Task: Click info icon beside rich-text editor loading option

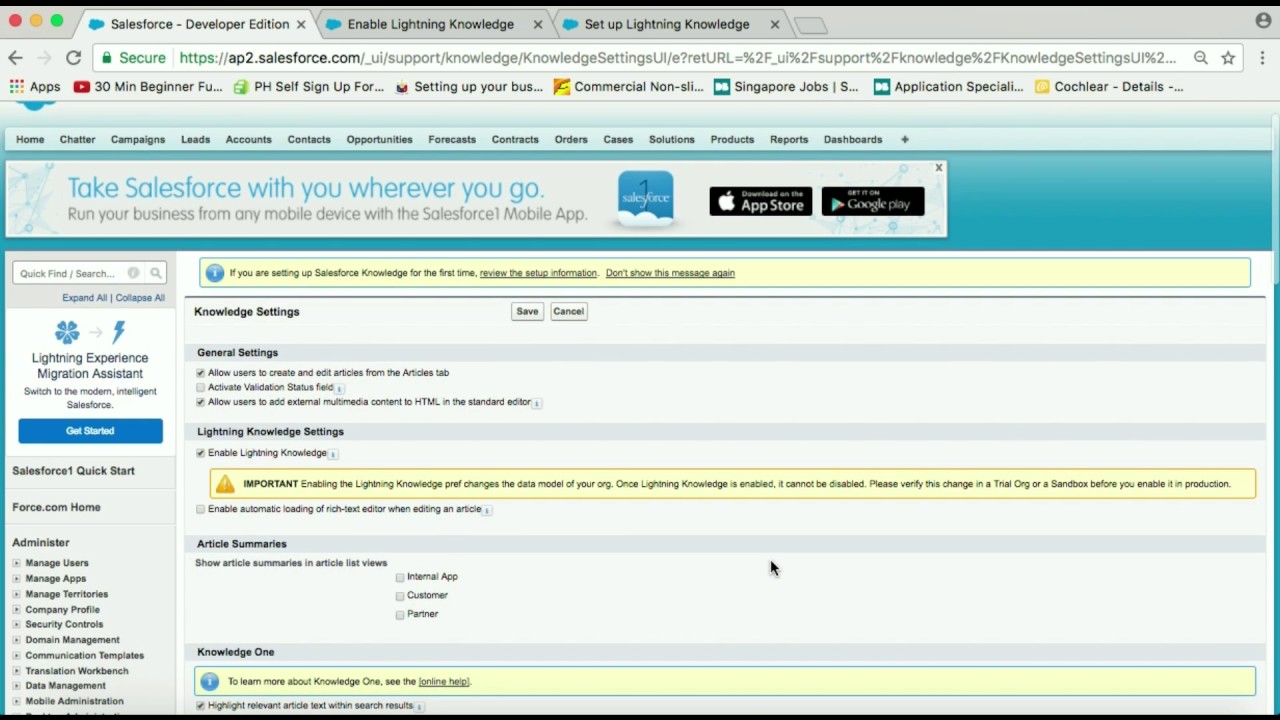Action: tap(487, 510)
